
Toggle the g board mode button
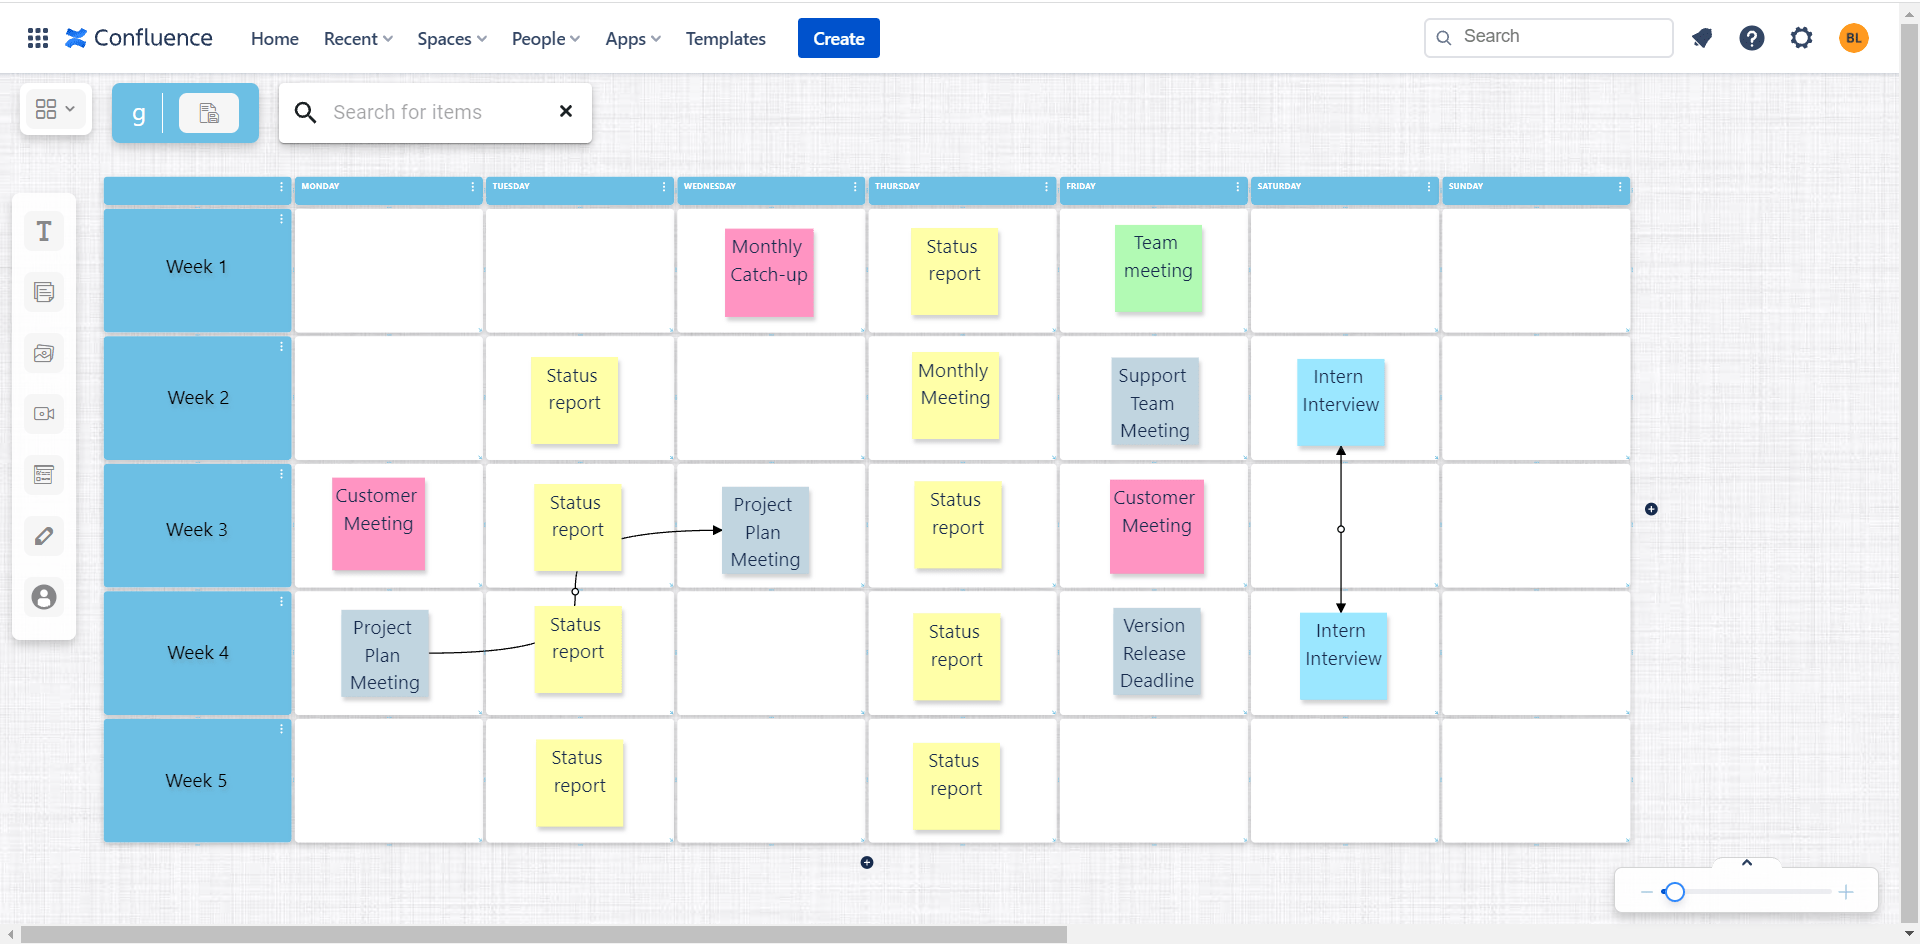click(x=139, y=113)
